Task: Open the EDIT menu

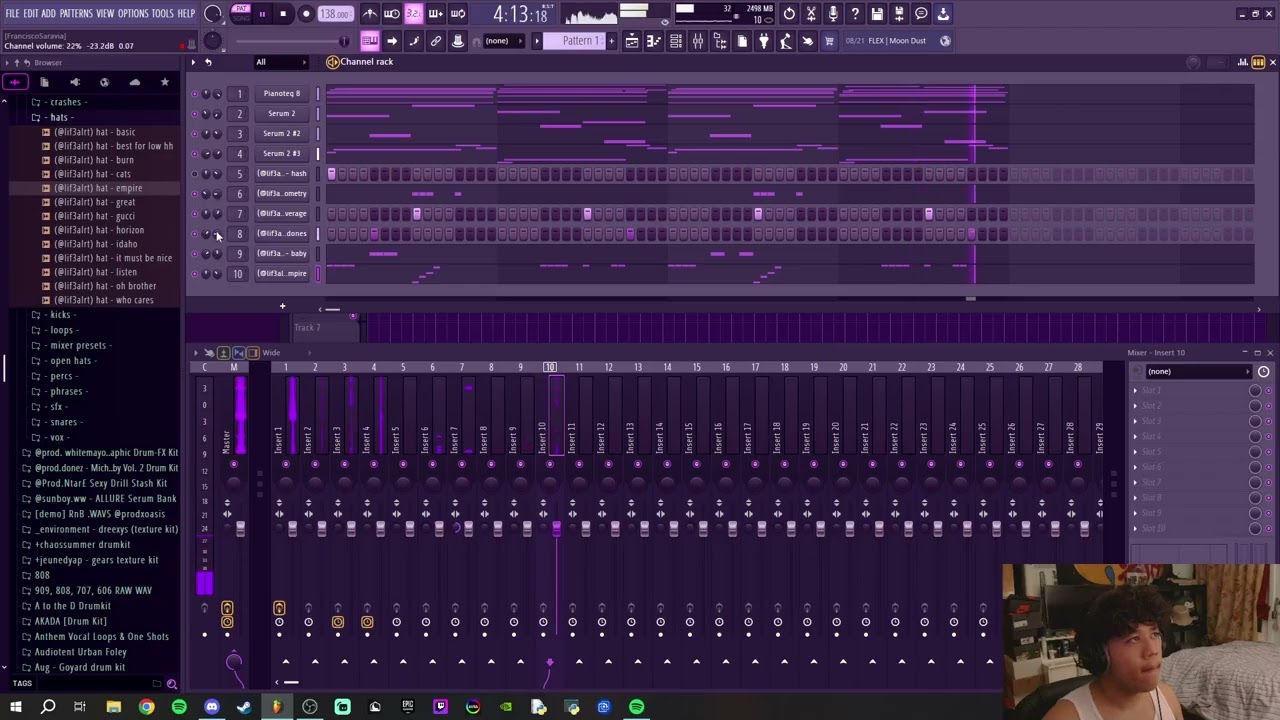Action: pyautogui.click(x=31, y=14)
